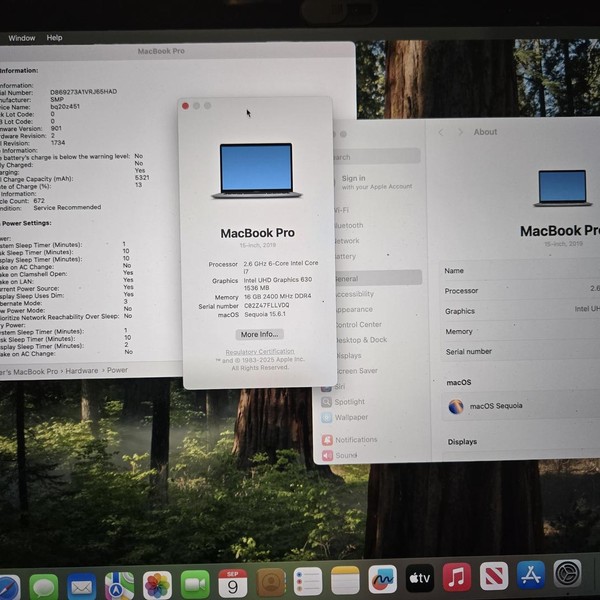The height and width of the screenshot is (600, 600).
Task: Open Regulatory Certification link
Action: click(260, 352)
